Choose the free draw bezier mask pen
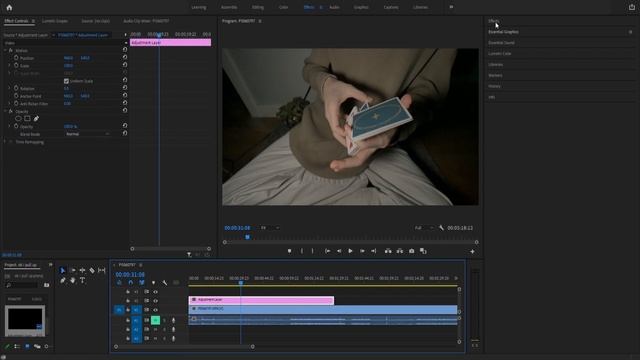Image resolution: width=640 pixels, height=360 pixels. tap(36, 119)
